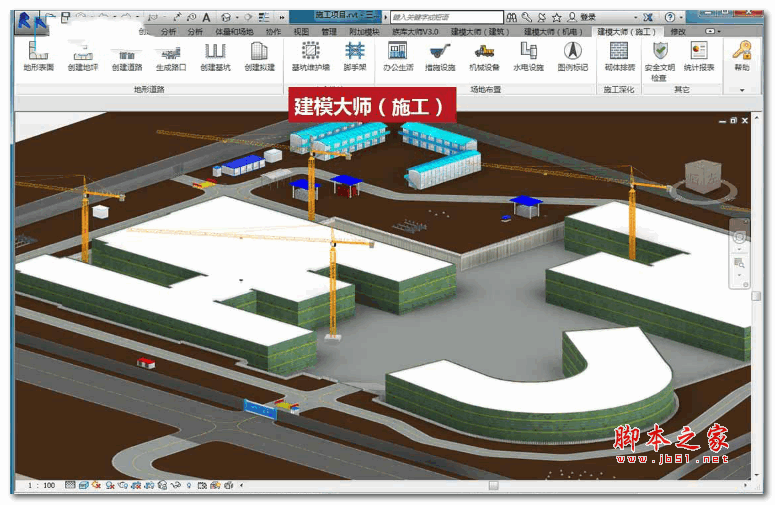Toggle reveal hidden elements light bulb icon

coord(189,486)
